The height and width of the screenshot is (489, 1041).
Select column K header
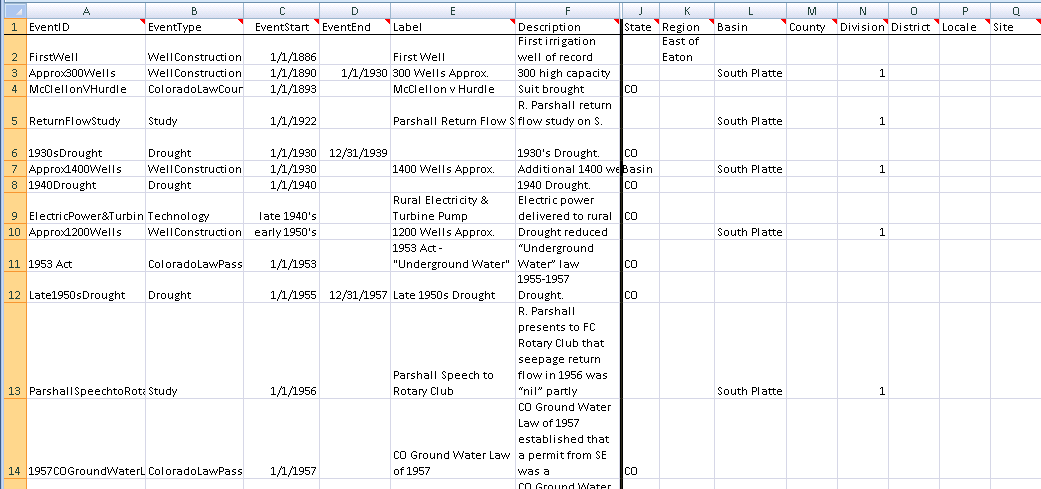coord(687,10)
